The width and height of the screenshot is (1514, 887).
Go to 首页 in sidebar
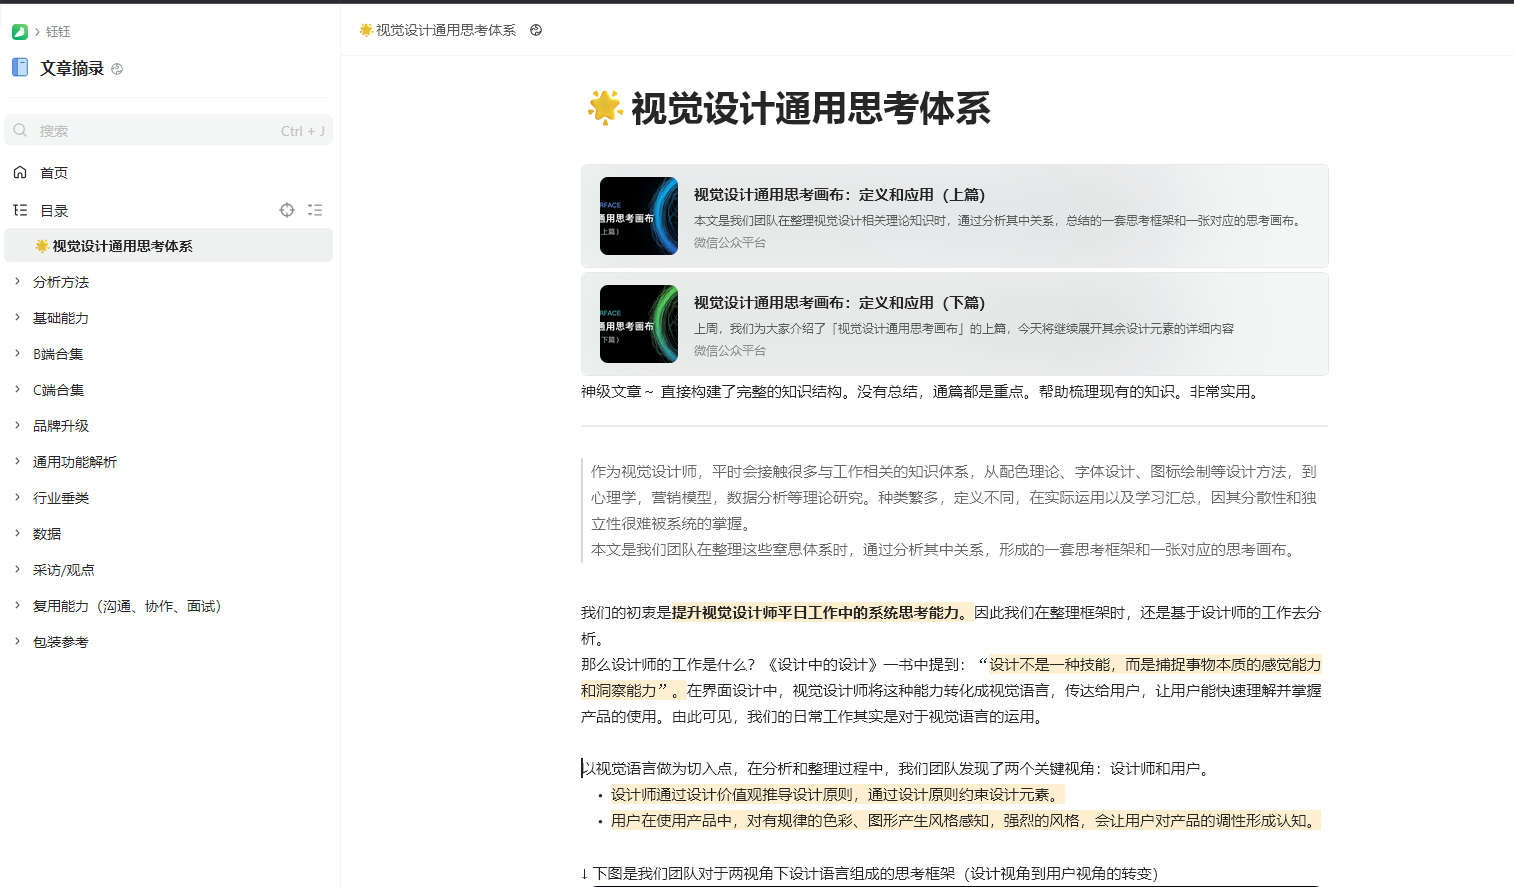[54, 173]
